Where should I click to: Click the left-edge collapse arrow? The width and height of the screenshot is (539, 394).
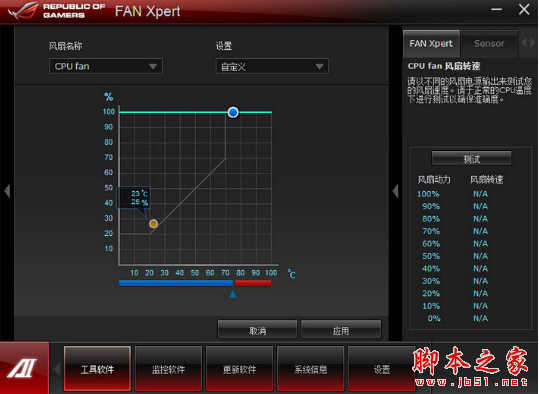[x=7, y=191]
